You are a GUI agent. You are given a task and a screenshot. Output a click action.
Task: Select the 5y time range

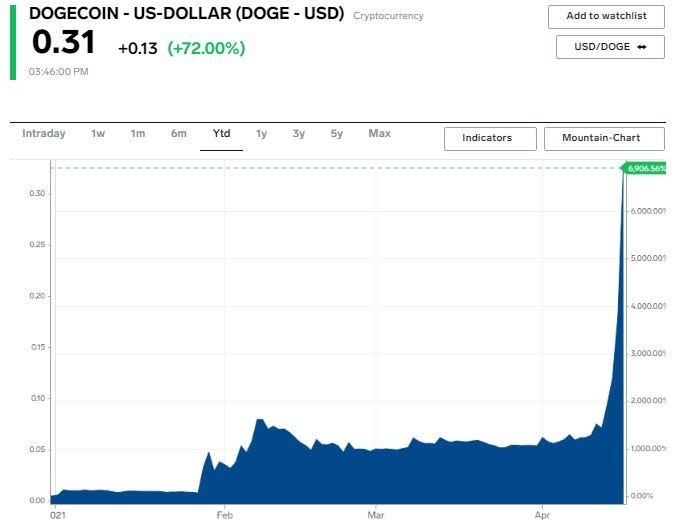click(337, 134)
